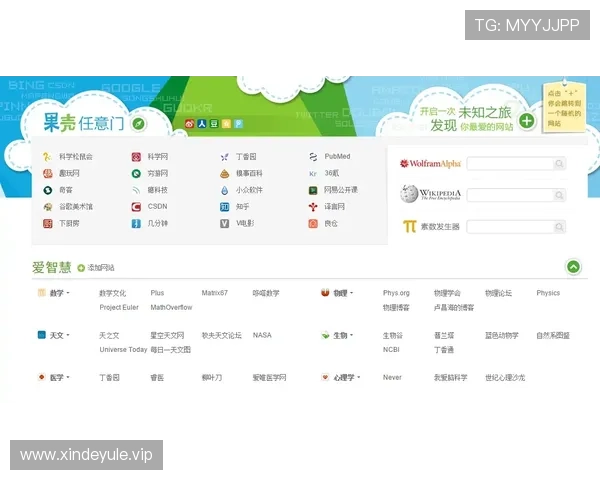Open the 数学文化 link

click(112, 293)
